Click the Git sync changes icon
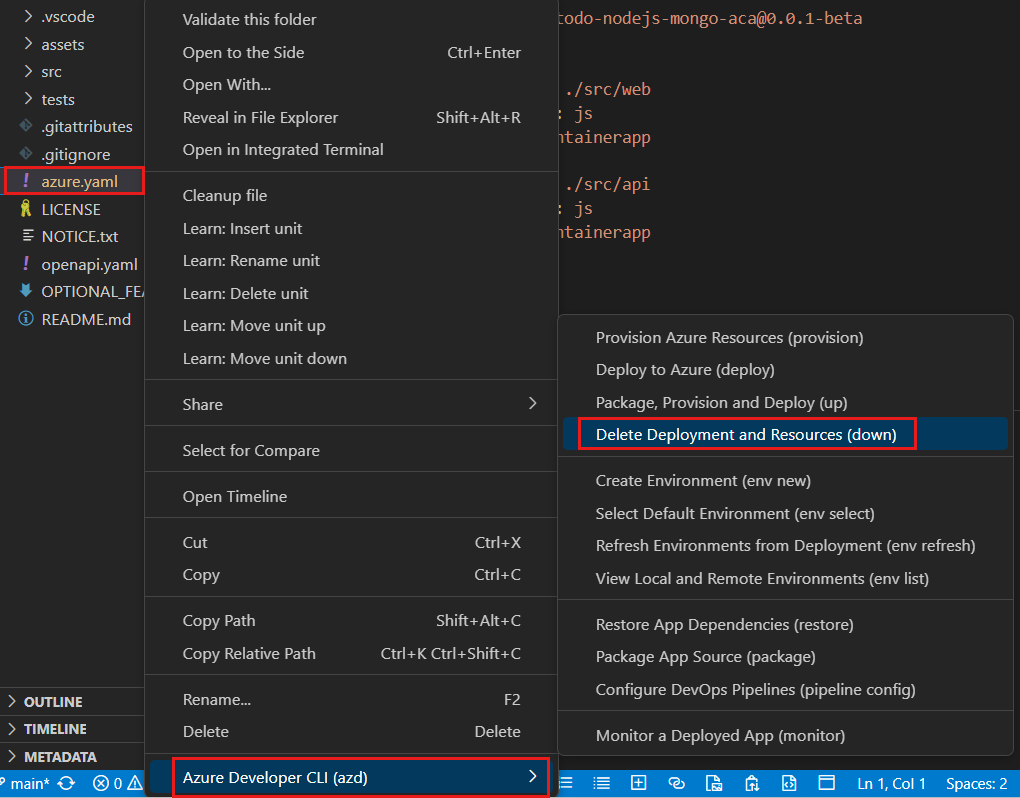1020x798 pixels. [x=66, y=783]
